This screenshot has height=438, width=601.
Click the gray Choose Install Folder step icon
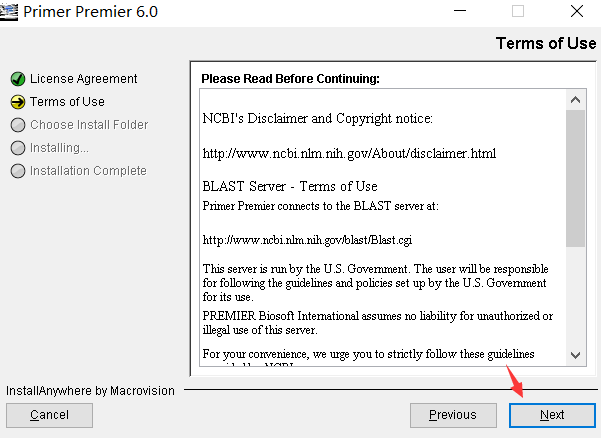(18, 125)
